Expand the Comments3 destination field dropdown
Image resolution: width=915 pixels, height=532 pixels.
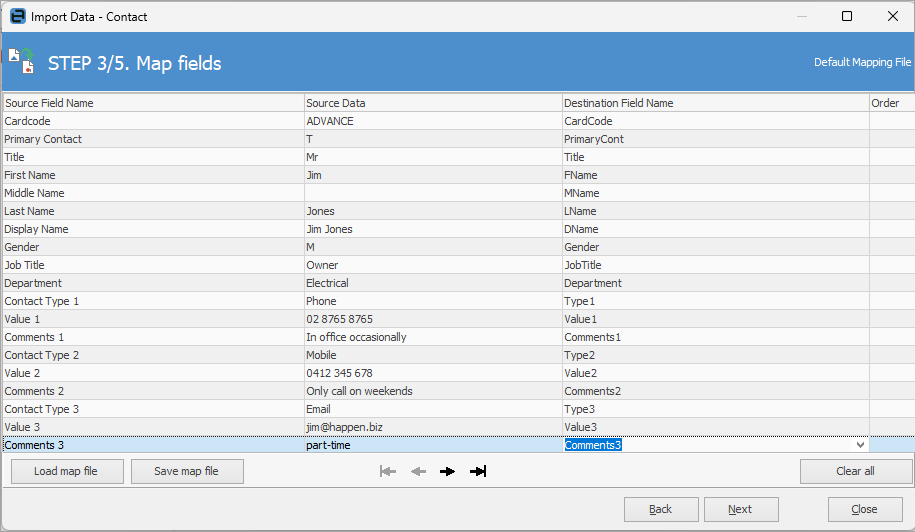pyautogui.click(x=859, y=445)
